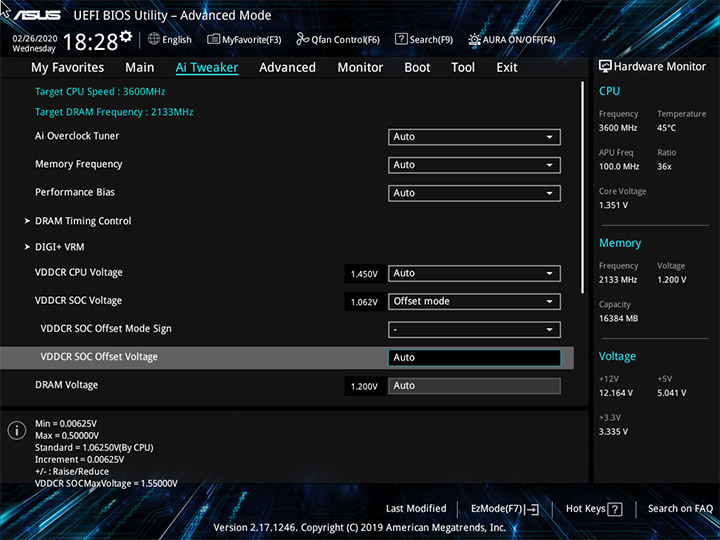Open Search on FAQ
The height and width of the screenshot is (540, 720).
click(681, 508)
